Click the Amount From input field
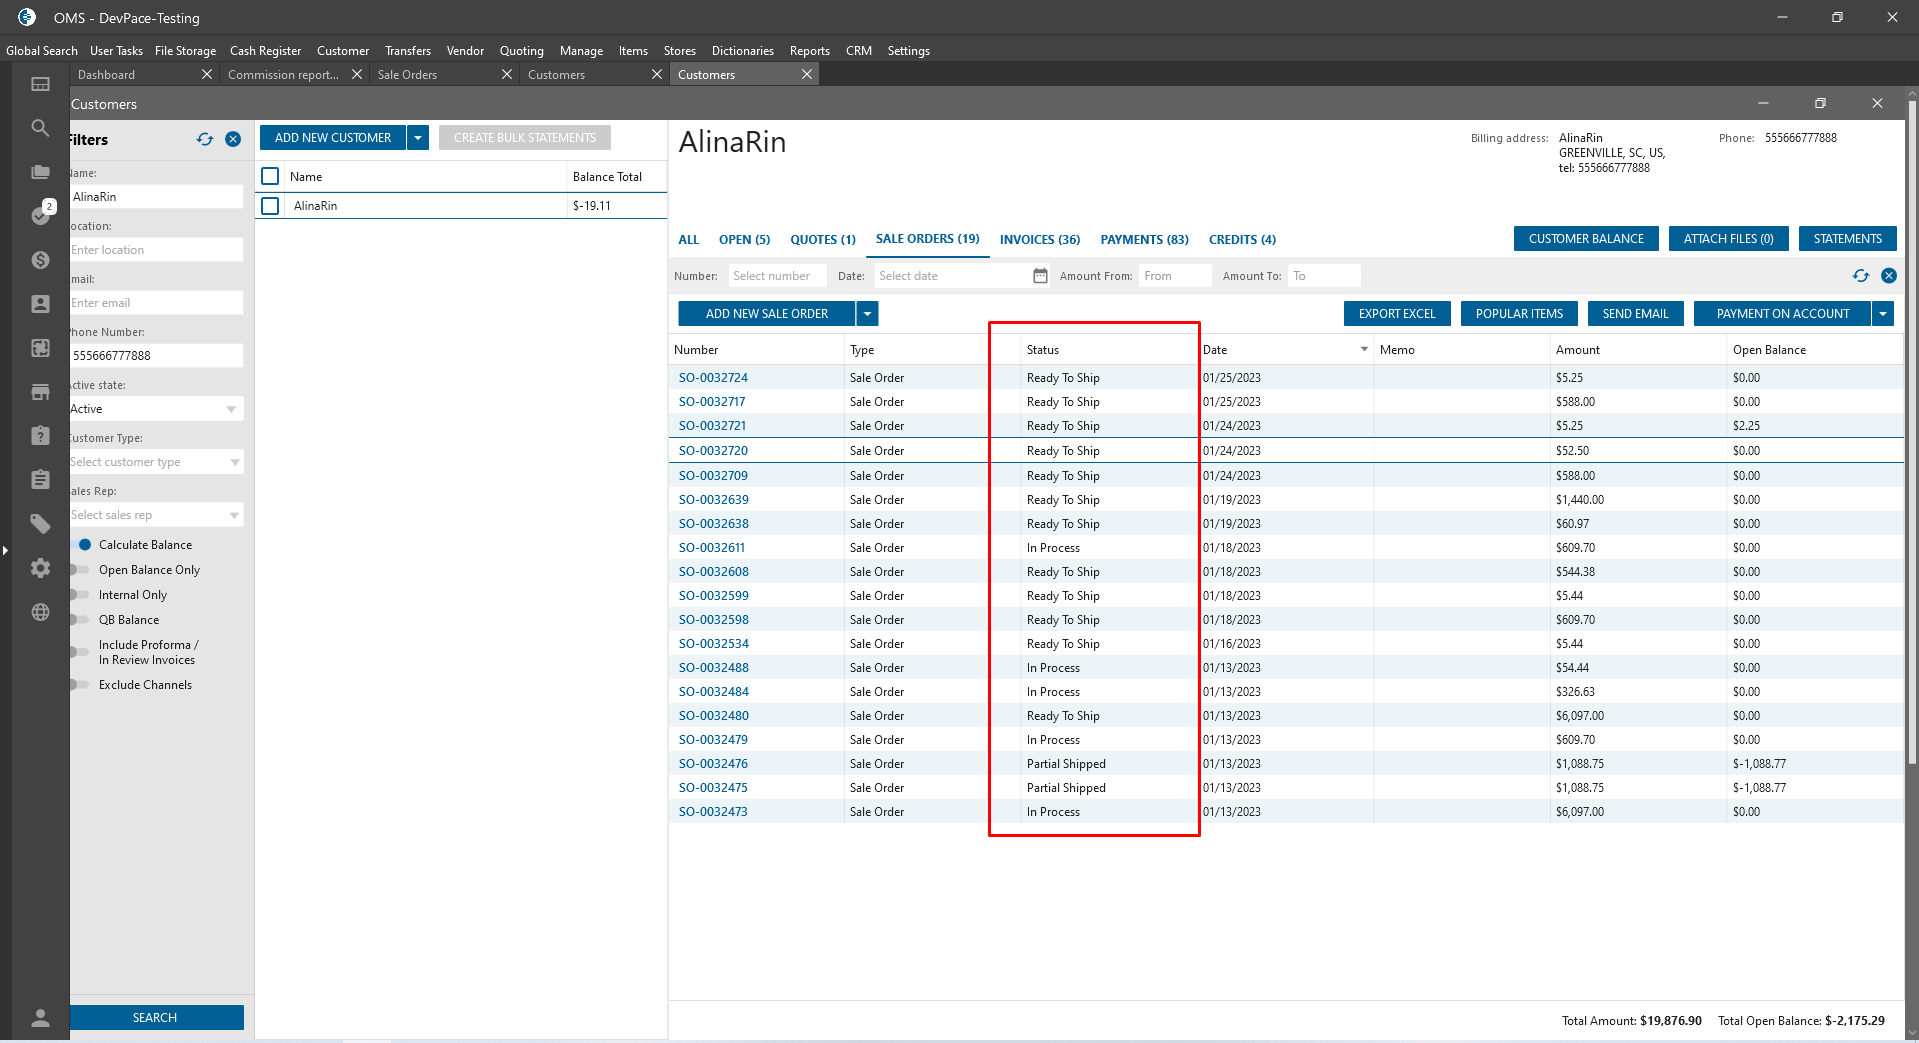Screen dimensions: 1919x1043 [1175, 276]
